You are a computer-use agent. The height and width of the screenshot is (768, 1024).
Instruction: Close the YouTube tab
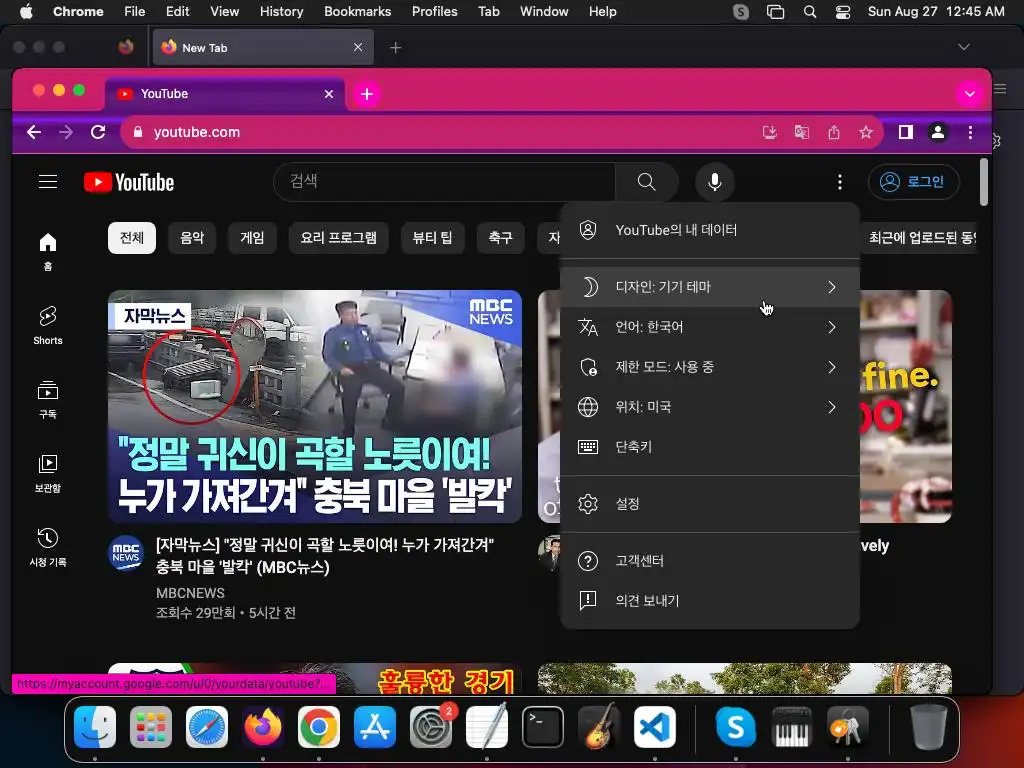[328, 94]
